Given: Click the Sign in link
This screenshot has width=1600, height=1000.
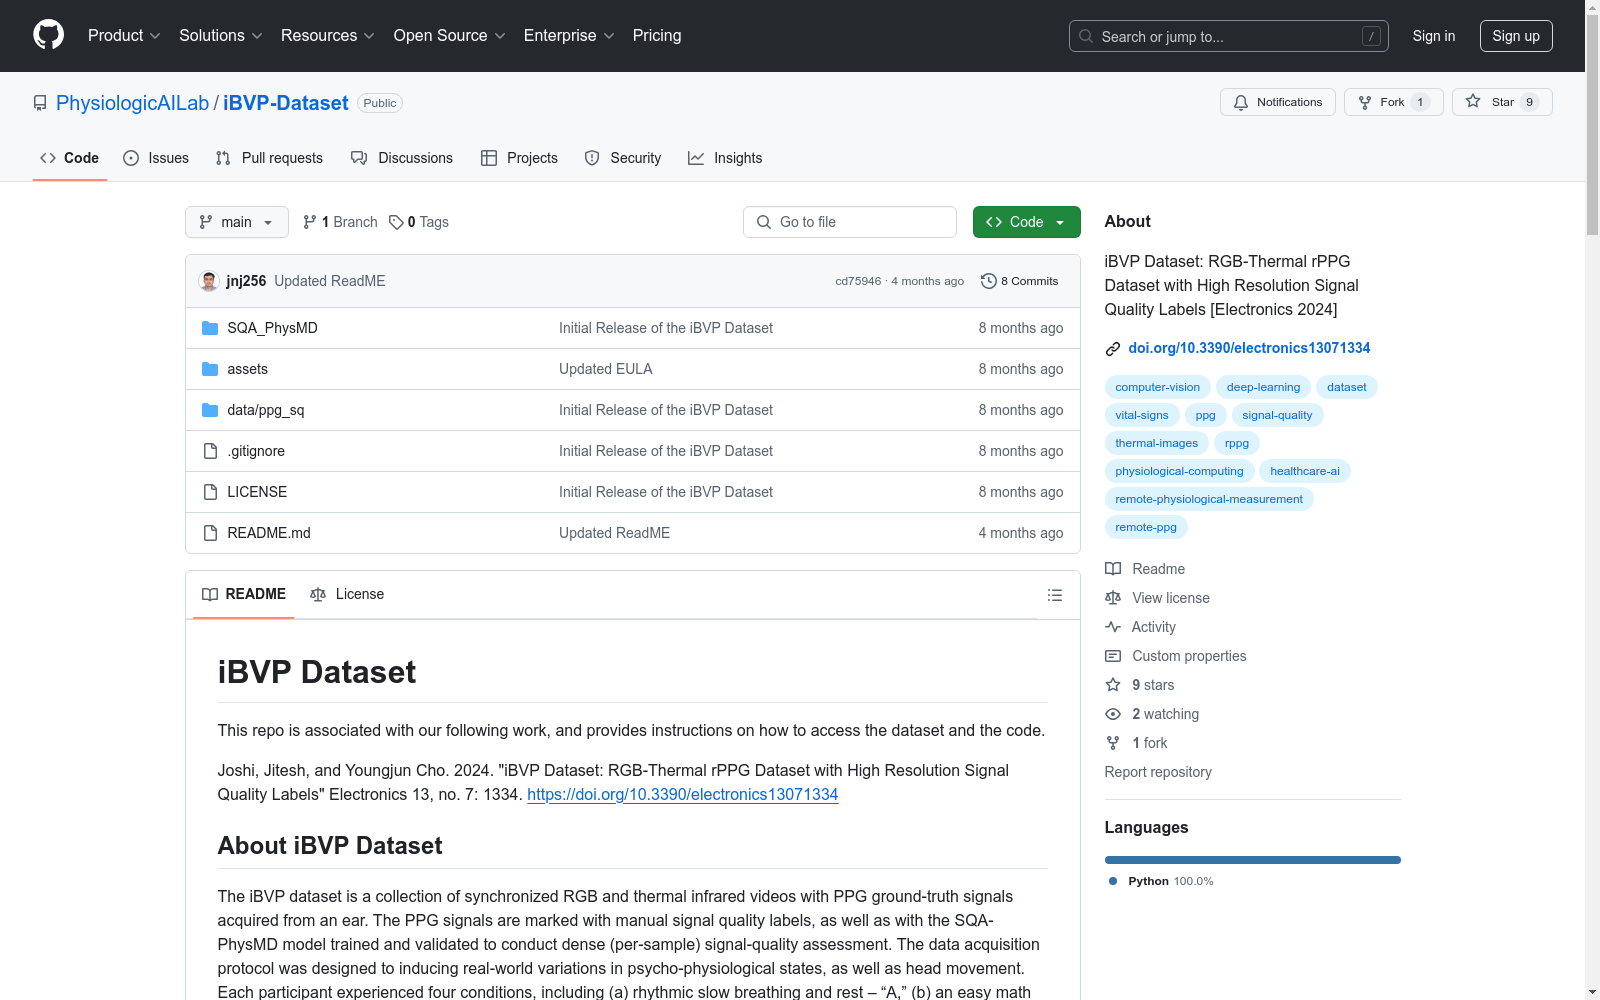Looking at the screenshot, I should point(1434,36).
